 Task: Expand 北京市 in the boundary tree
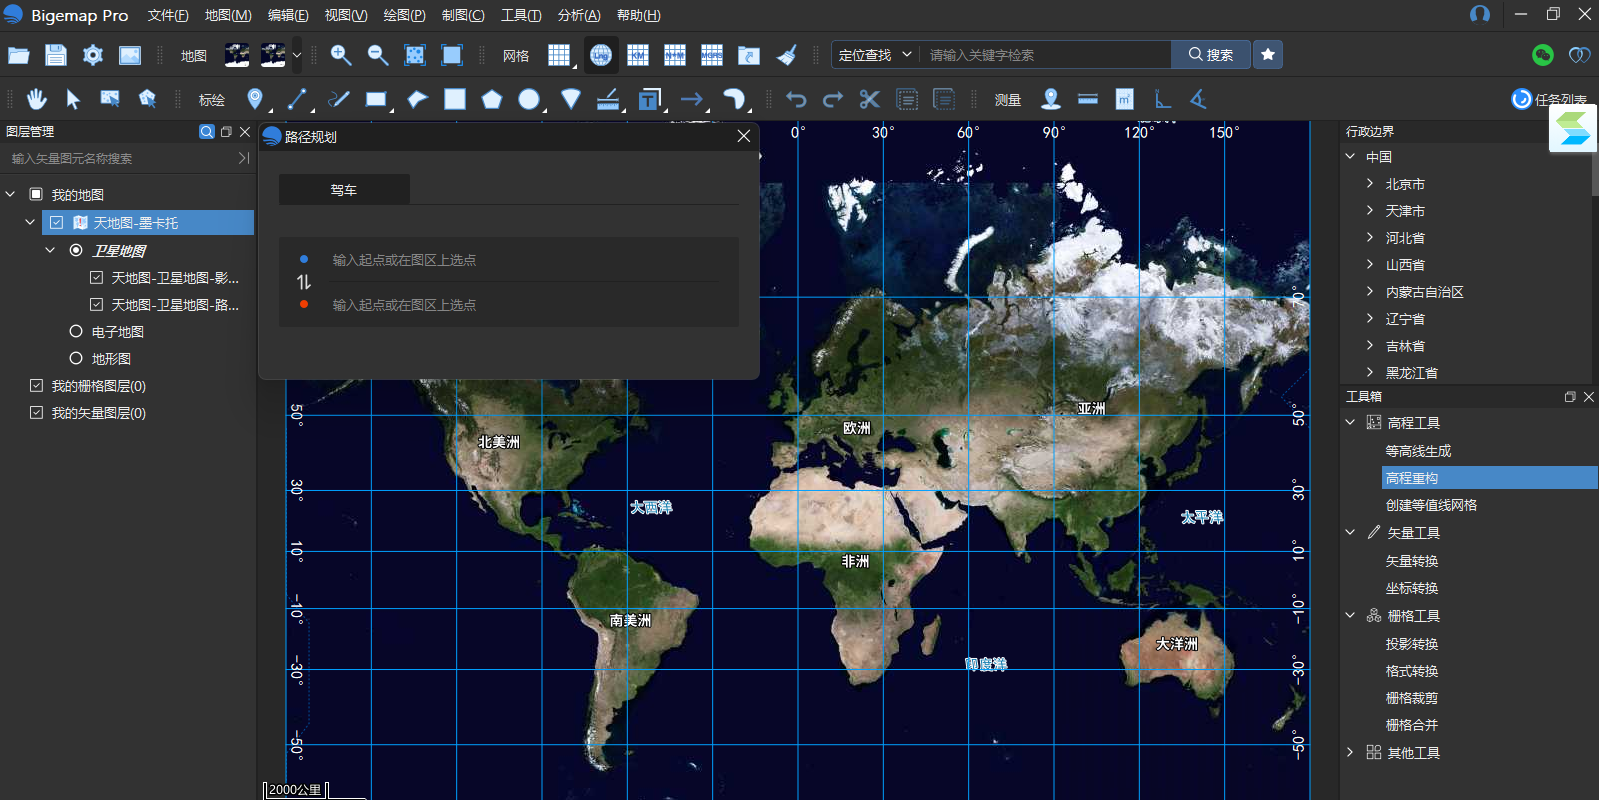(x=1370, y=184)
